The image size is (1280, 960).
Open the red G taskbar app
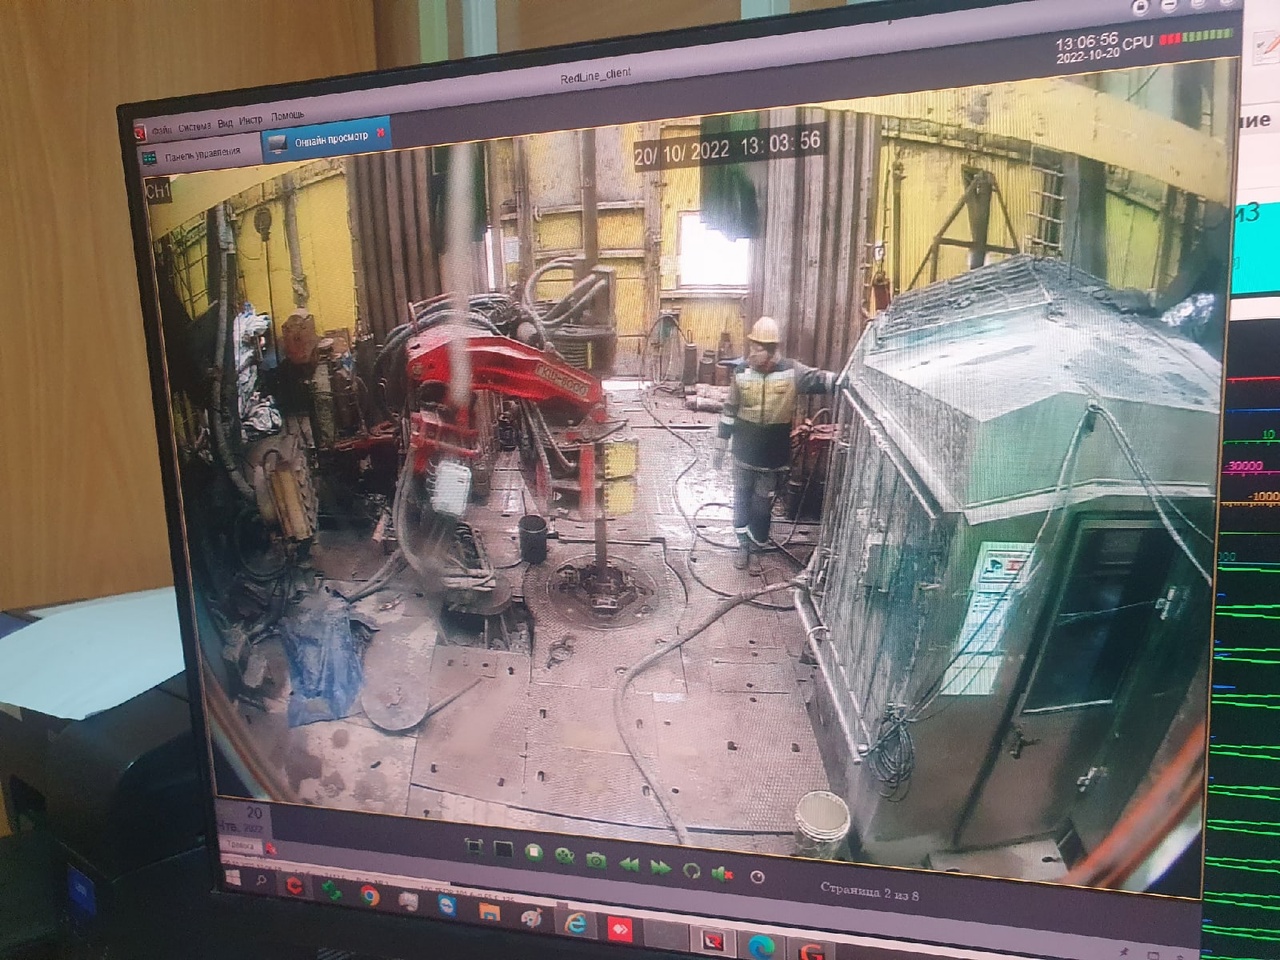[x=812, y=950]
